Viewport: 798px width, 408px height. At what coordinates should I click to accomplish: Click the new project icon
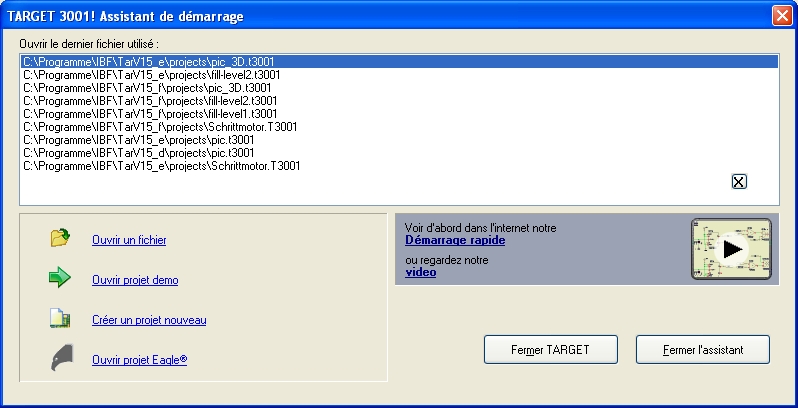point(61,319)
